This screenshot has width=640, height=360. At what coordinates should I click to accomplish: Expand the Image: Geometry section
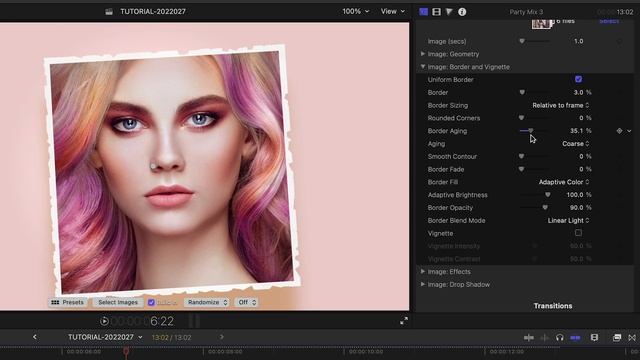[423, 53]
